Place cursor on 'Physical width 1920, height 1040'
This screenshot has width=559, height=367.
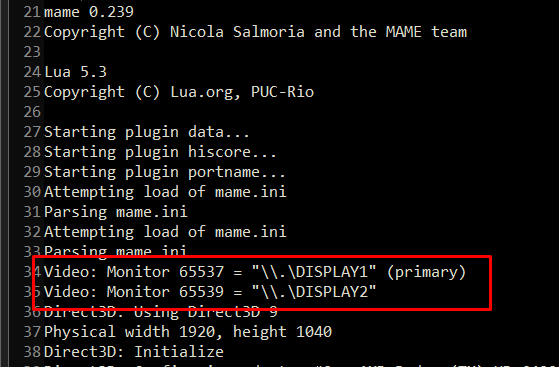coord(188,332)
